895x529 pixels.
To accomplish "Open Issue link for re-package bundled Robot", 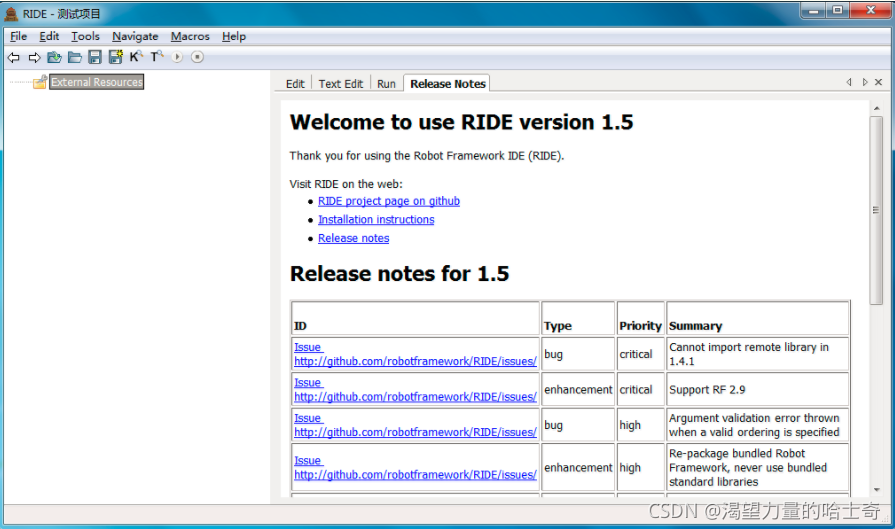I will [415, 467].
